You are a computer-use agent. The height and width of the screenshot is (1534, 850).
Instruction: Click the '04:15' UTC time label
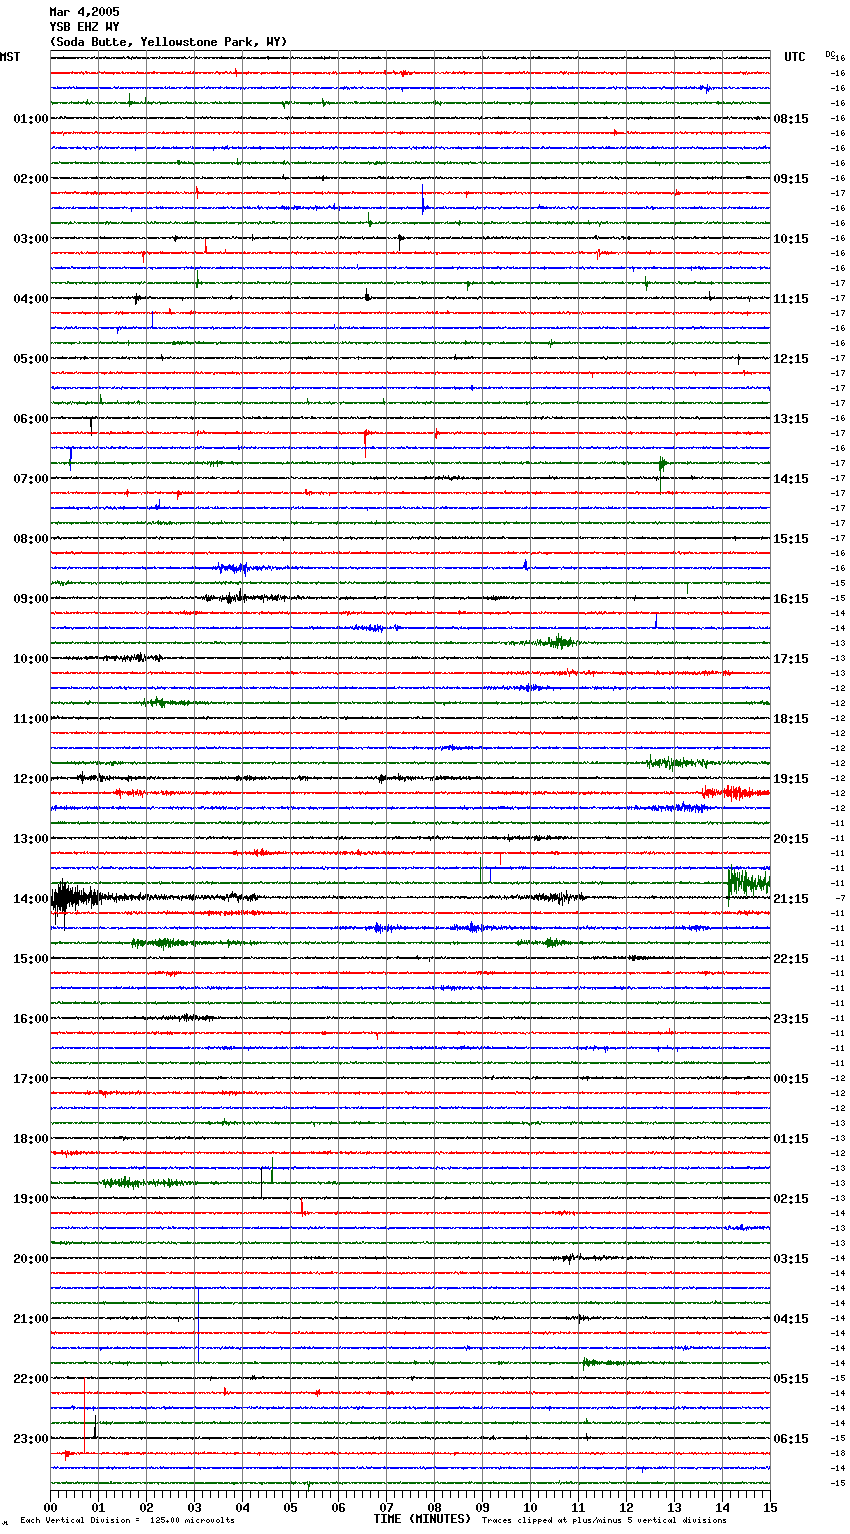(791, 1319)
